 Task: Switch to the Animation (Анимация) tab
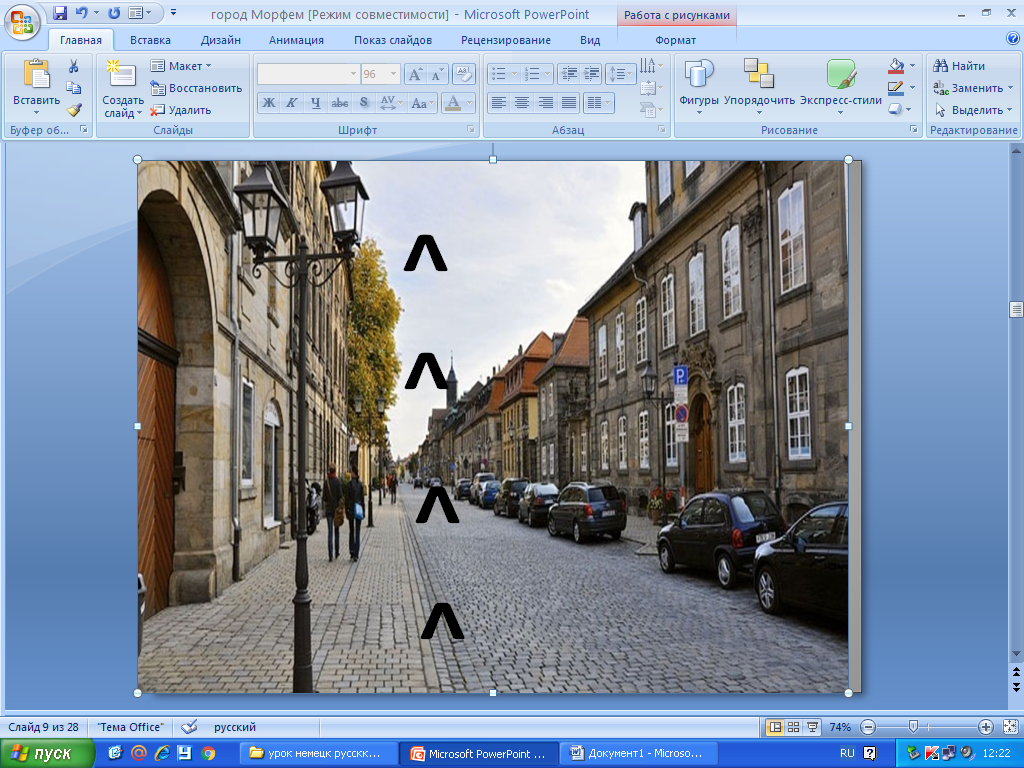point(296,40)
